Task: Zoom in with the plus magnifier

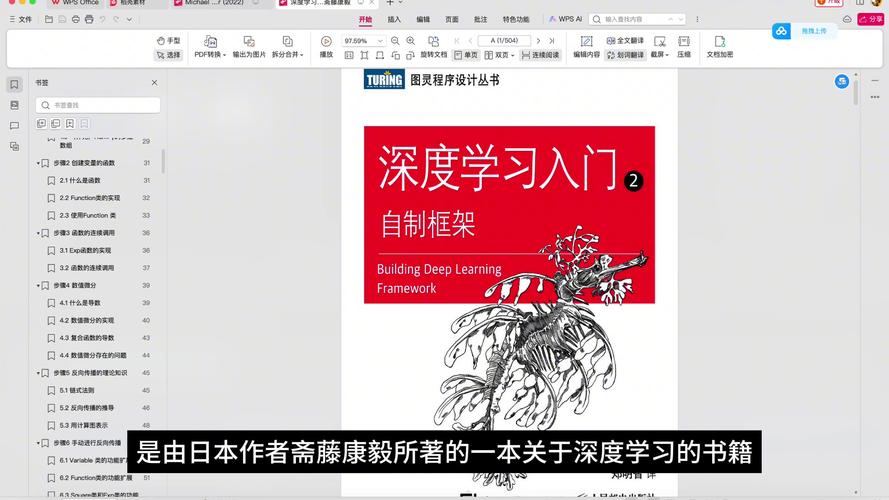Action: [411, 41]
